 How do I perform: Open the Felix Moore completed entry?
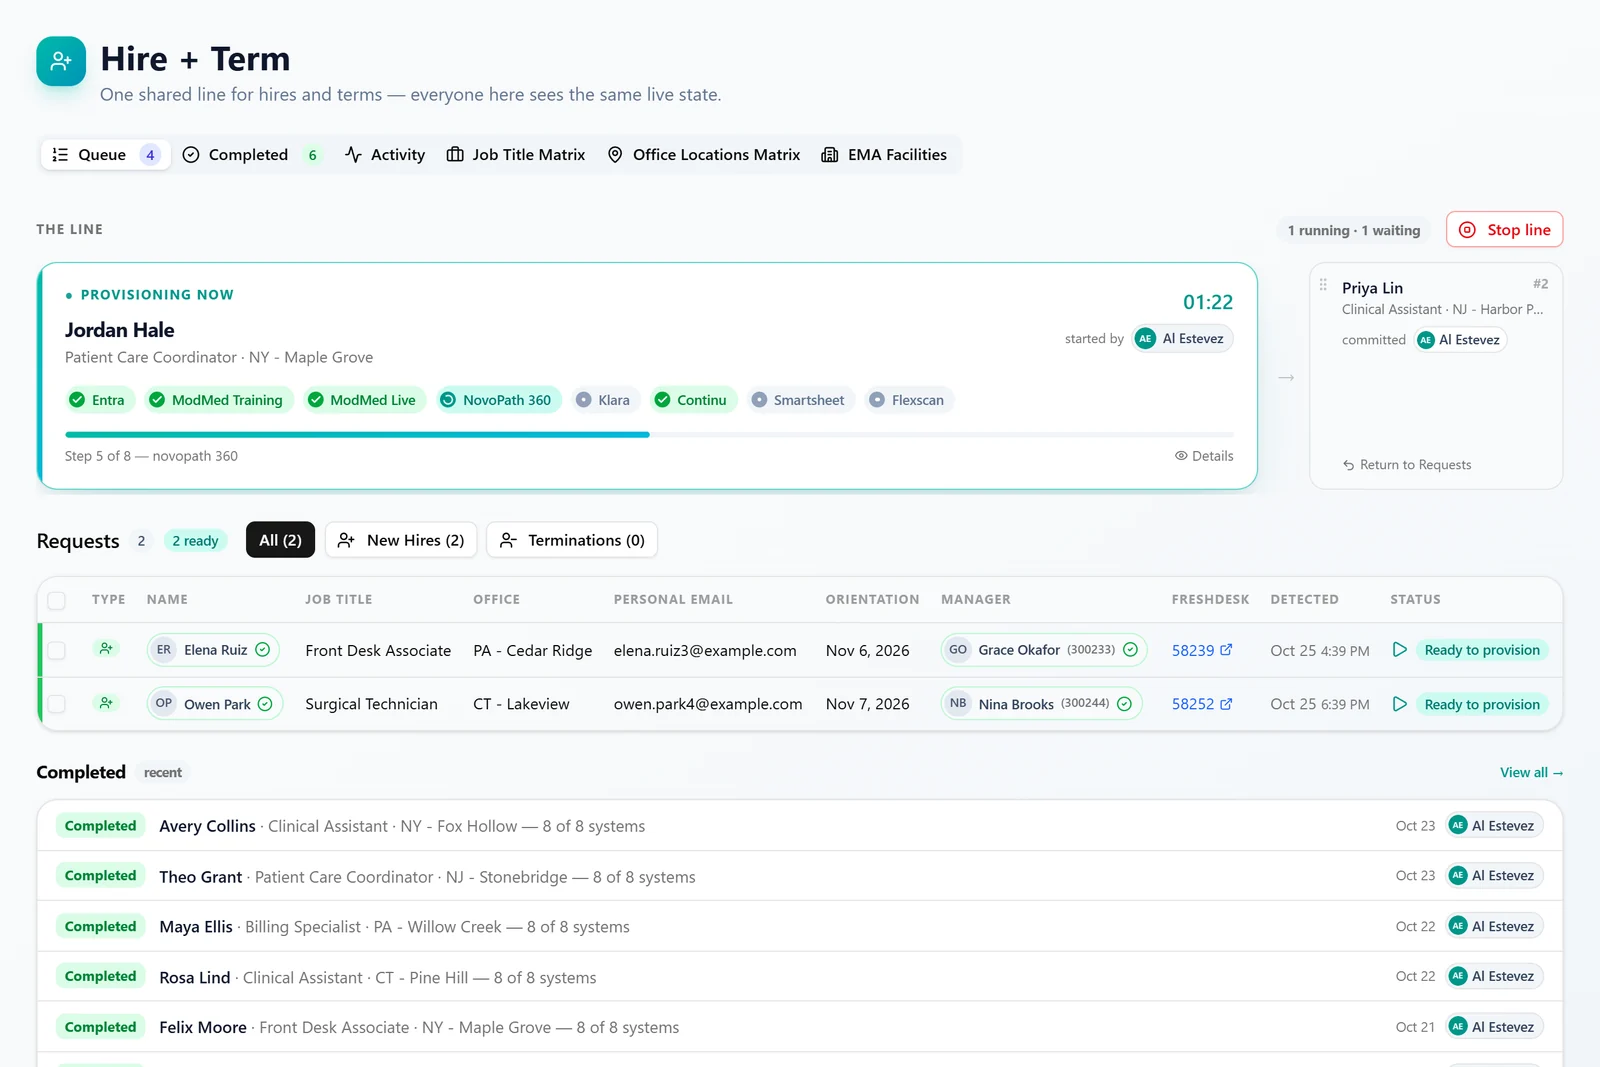800,1027
